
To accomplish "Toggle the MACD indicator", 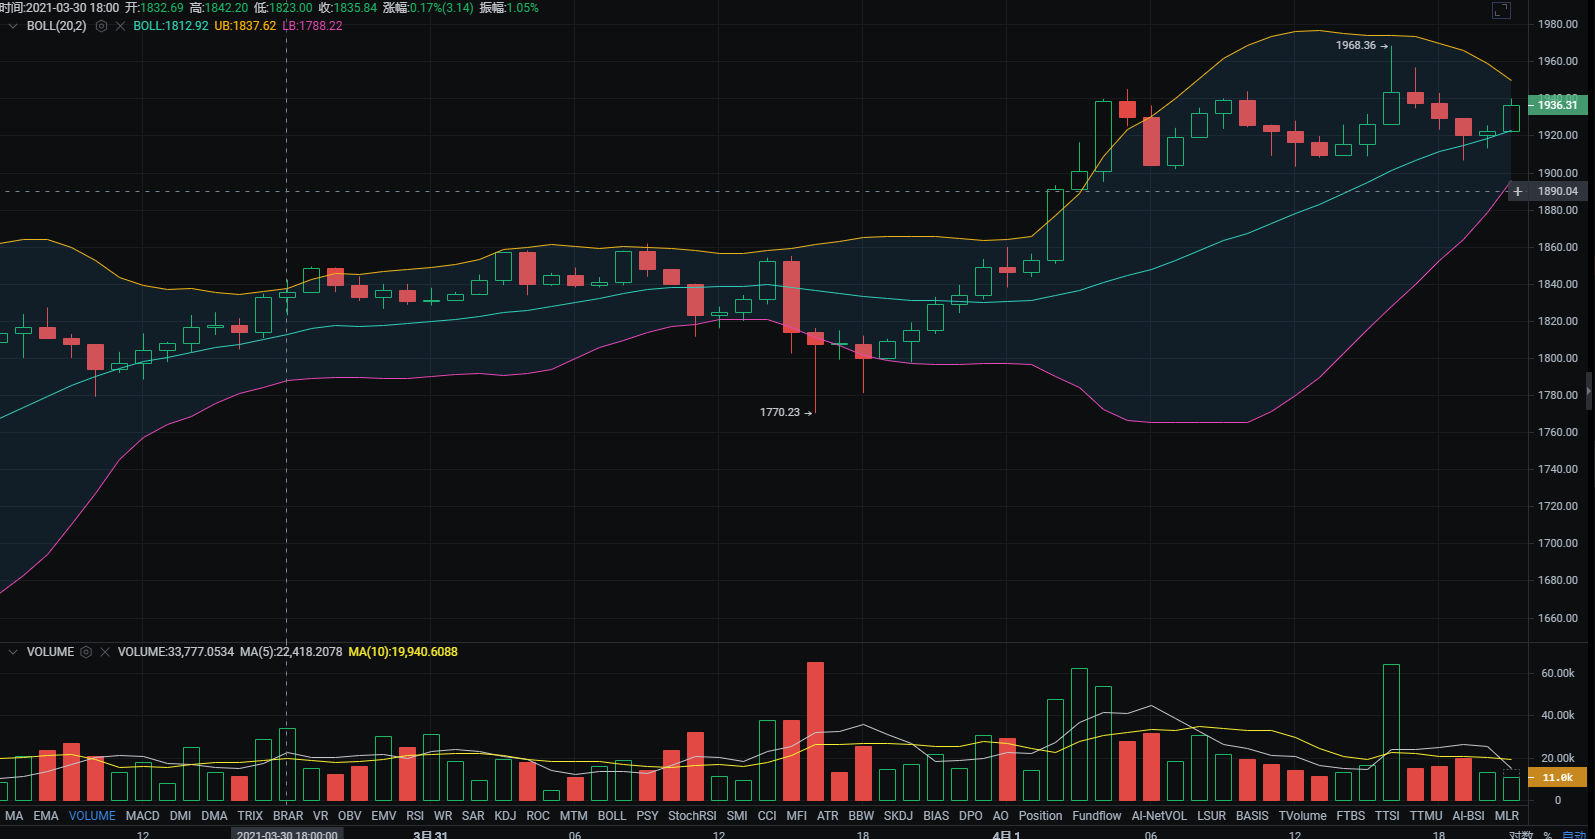I will pos(142,816).
